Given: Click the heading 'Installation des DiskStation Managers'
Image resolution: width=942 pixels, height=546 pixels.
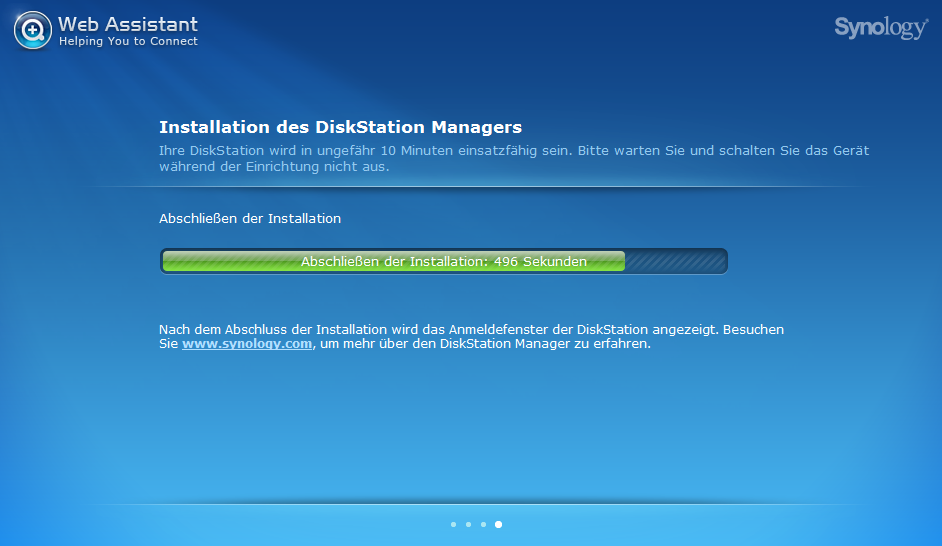Looking at the screenshot, I should pyautogui.click(x=341, y=127).
